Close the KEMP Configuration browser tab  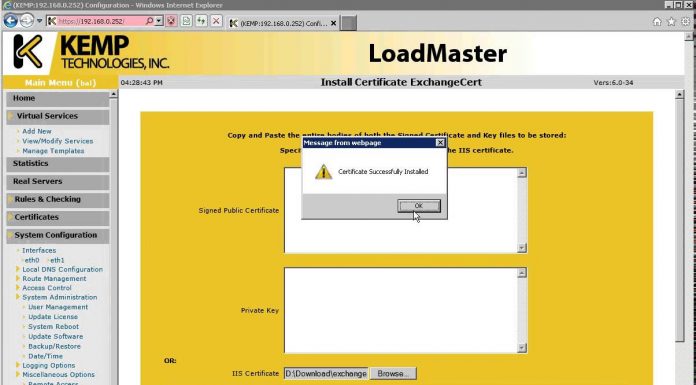pyautogui.click(x=333, y=23)
